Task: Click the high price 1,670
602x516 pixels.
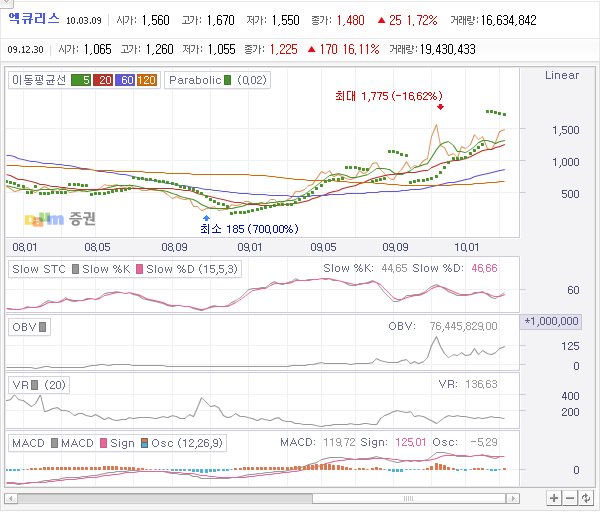Action: tap(220, 20)
